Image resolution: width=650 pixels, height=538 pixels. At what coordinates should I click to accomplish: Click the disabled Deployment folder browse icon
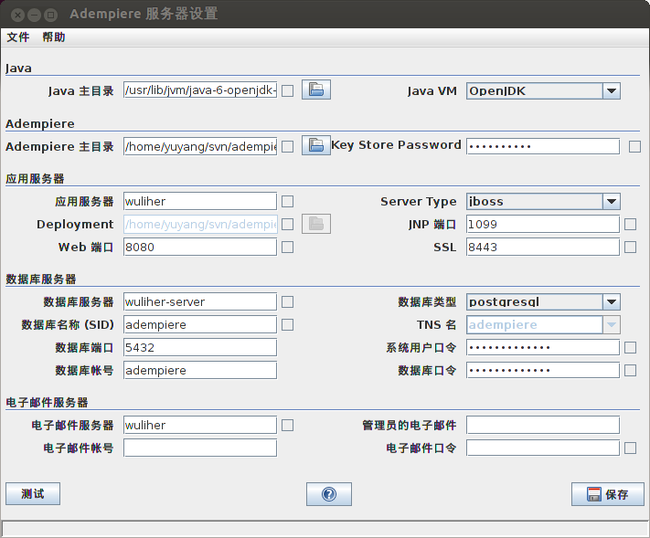pyautogui.click(x=316, y=224)
